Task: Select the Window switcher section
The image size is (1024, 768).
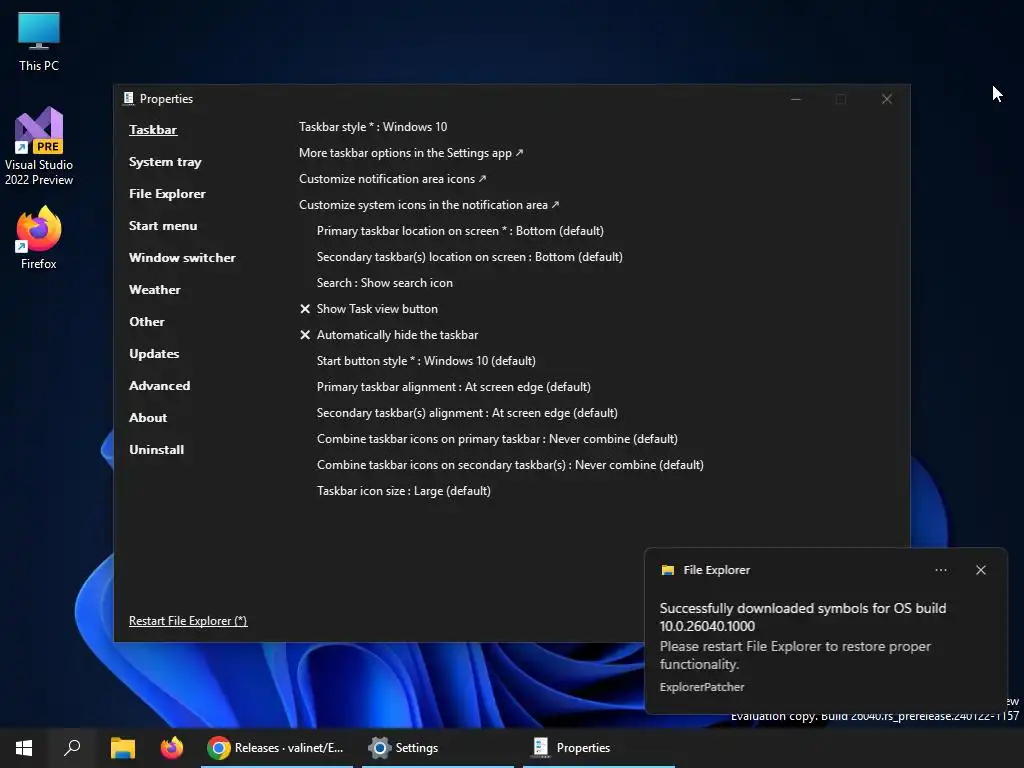Action: (x=182, y=258)
